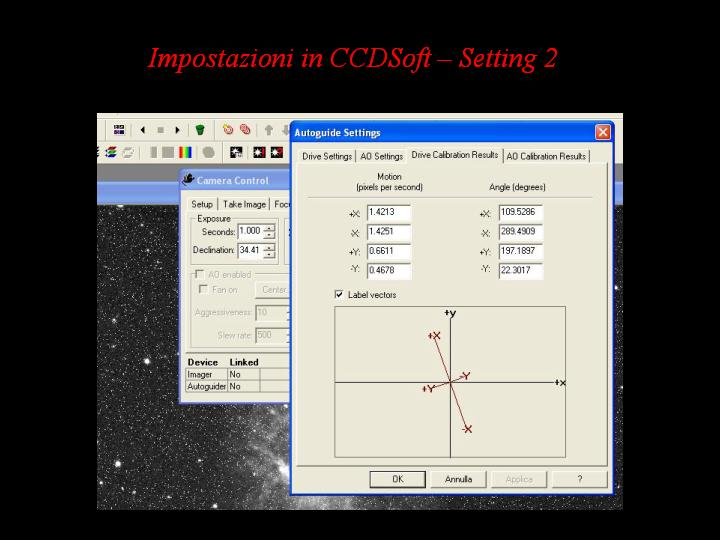Click the Autoguider row in device table
Screen dimensions: 720x540
click(237, 387)
